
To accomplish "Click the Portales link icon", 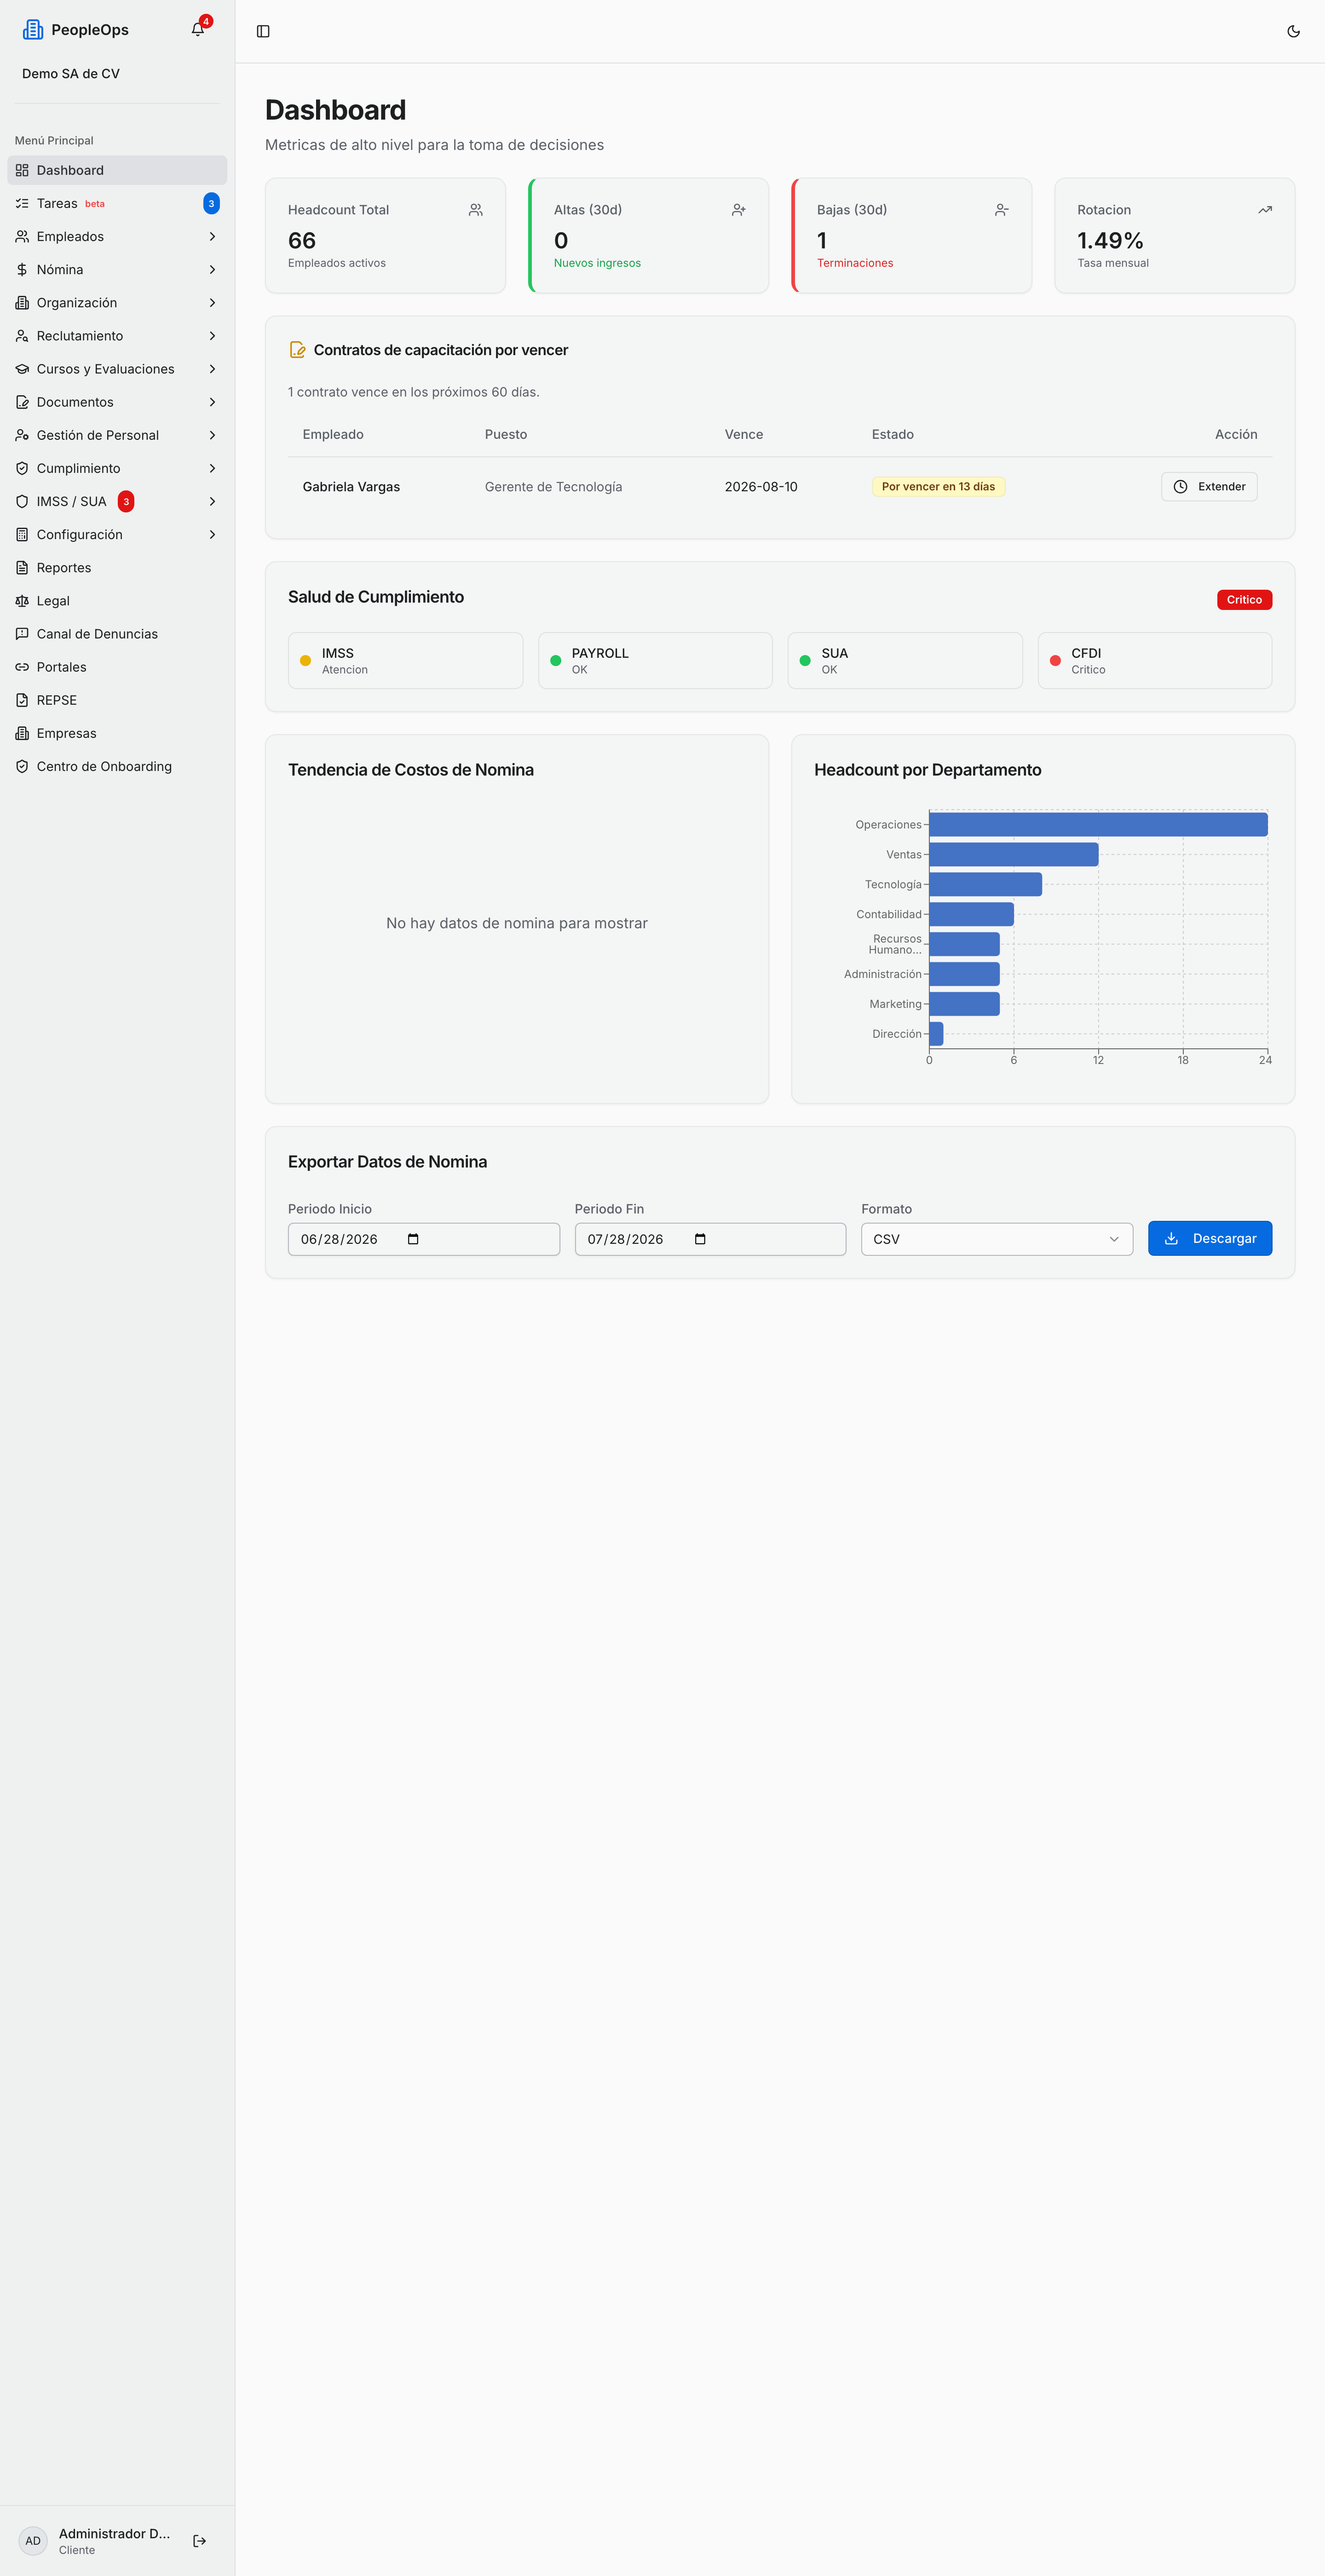I will [x=22, y=667].
